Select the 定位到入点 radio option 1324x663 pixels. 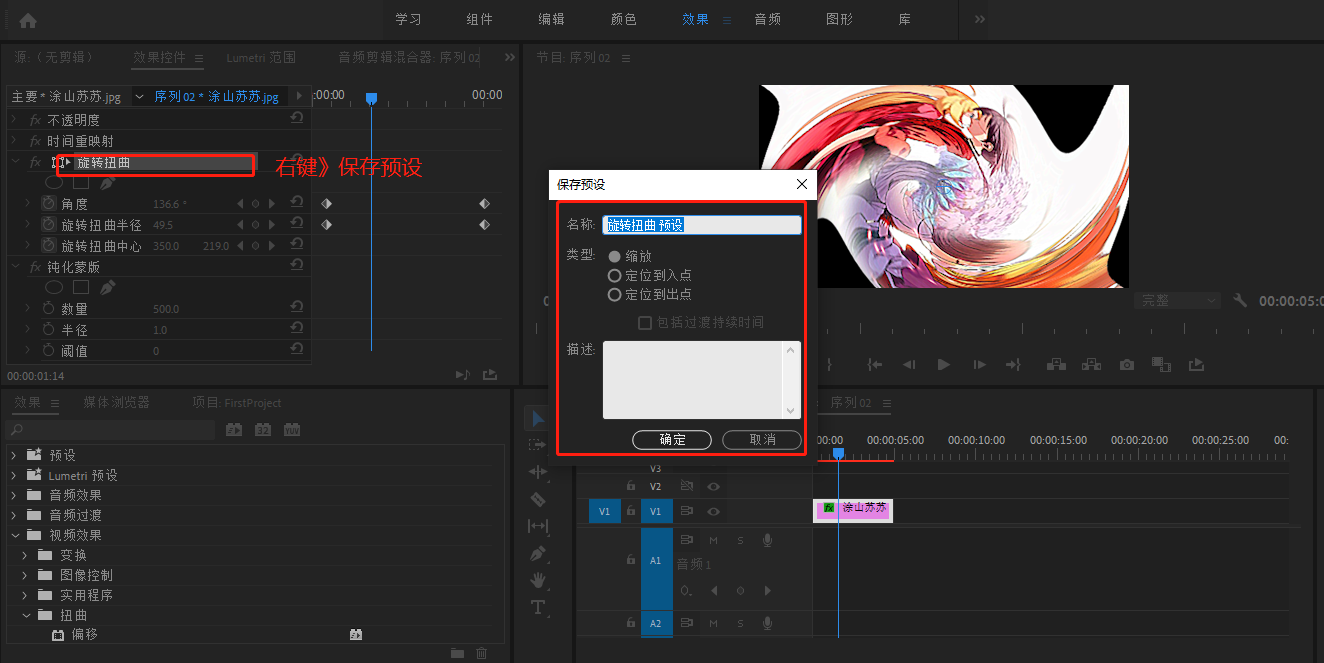click(x=615, y=275)
